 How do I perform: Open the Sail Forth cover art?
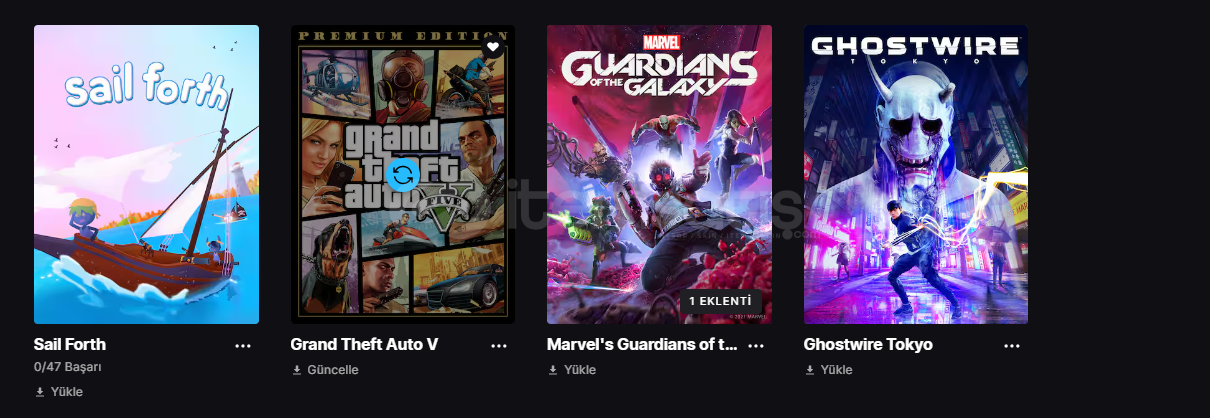(x=146, y=174)
